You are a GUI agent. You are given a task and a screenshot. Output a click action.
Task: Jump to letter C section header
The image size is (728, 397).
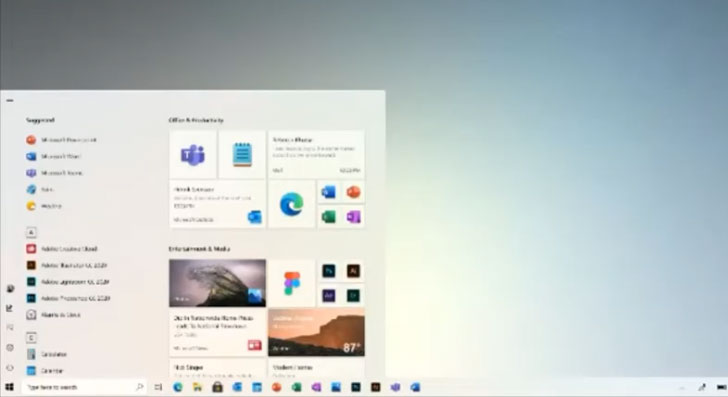pos(31,338)
